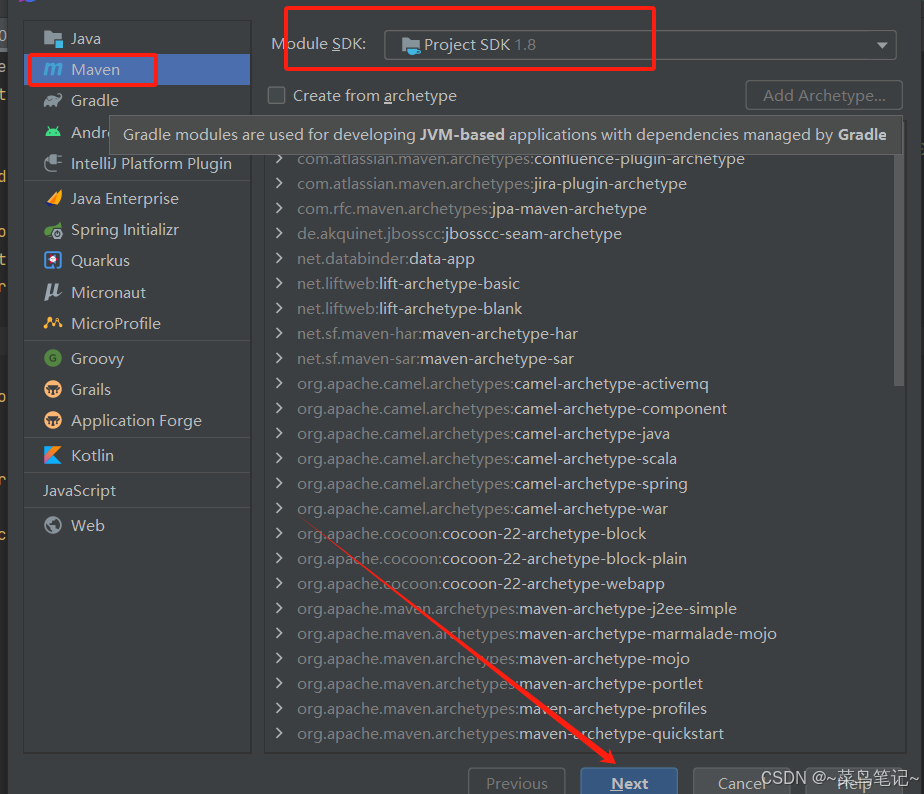This screenshot has height=794, width=924.
Task: Expand the maven-archetype-har node
Action: point(279,333)
